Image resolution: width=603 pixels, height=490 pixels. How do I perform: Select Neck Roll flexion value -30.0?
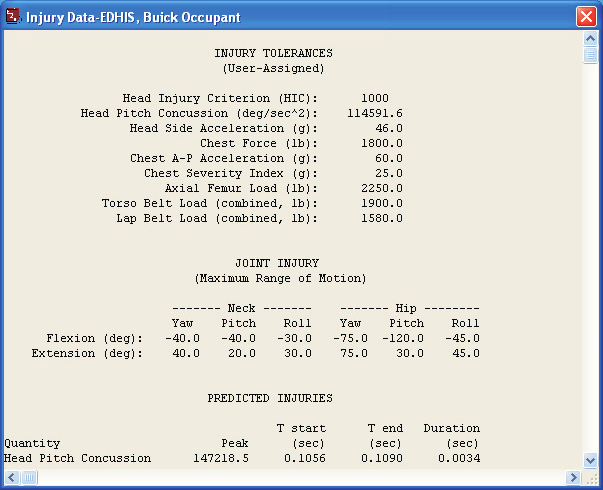(x=295, y=338)
